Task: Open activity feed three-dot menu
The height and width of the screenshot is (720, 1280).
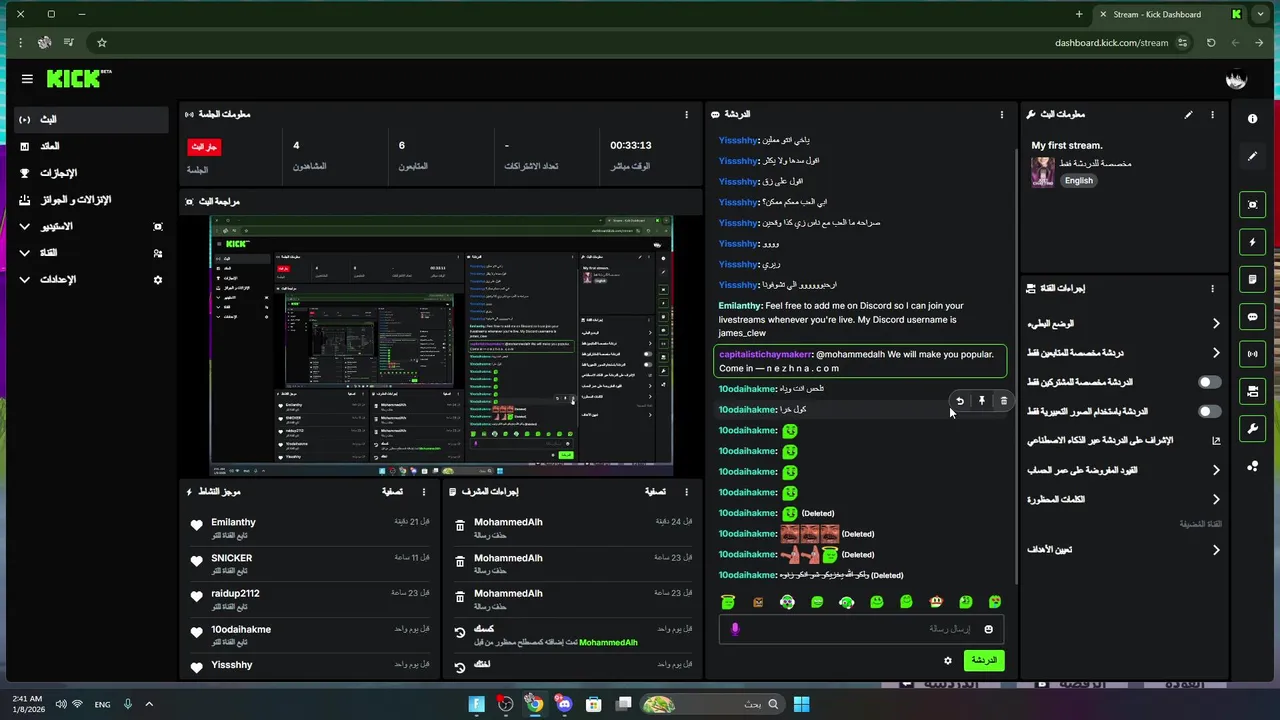Action: coord(424,492)
